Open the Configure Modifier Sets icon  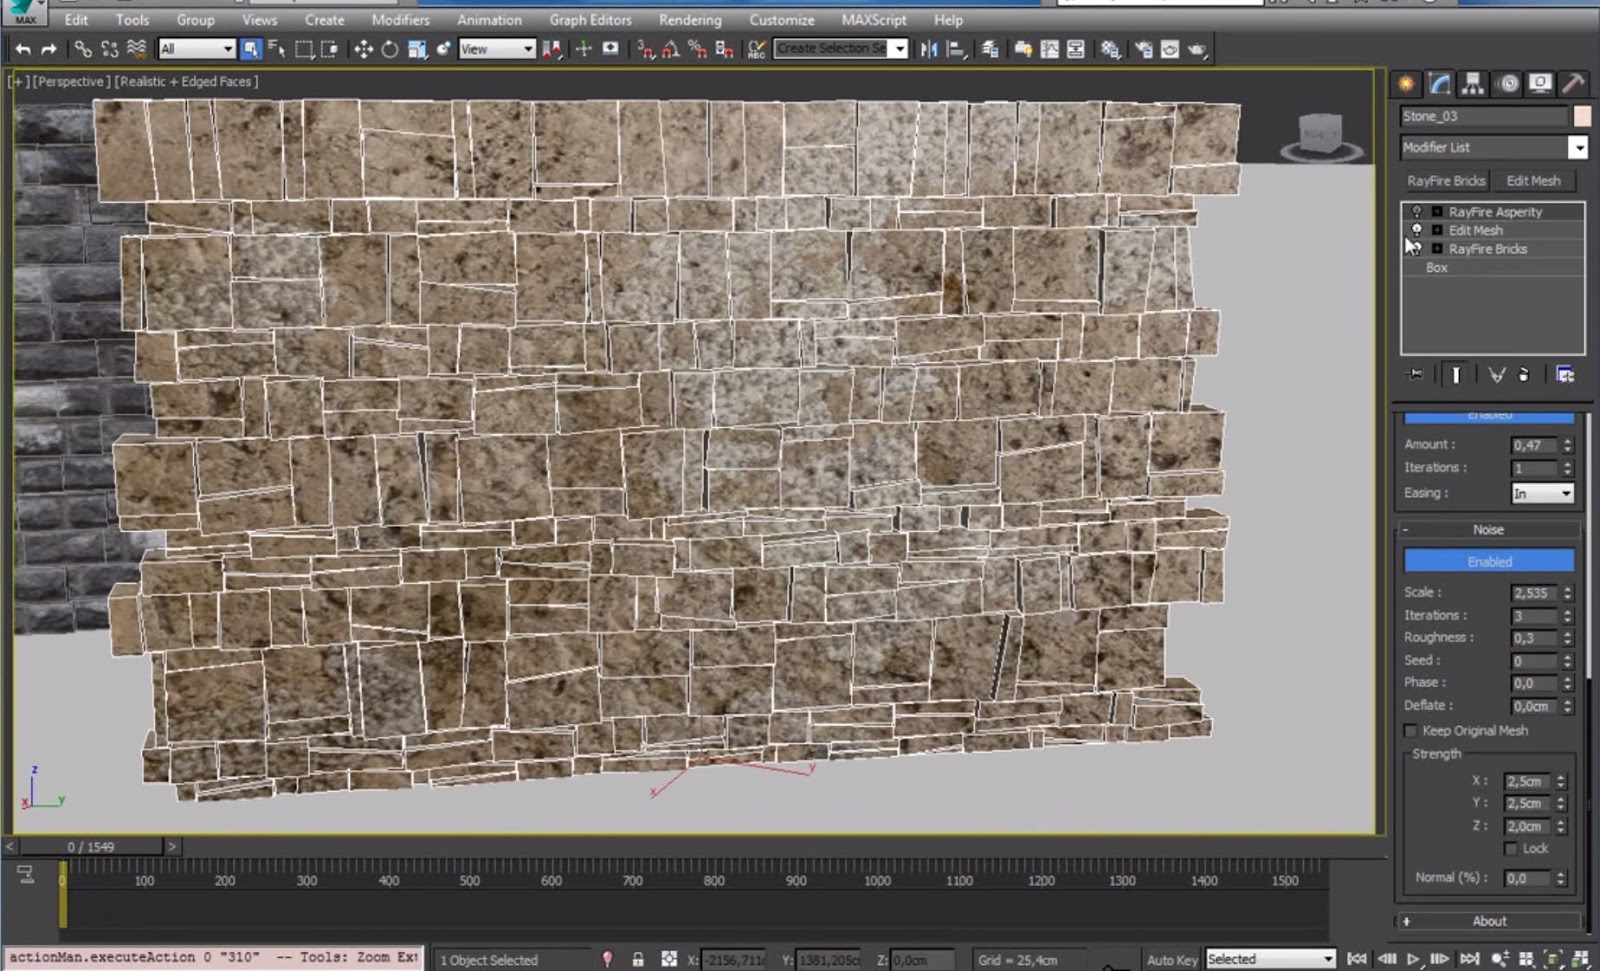click(1565, 375)
